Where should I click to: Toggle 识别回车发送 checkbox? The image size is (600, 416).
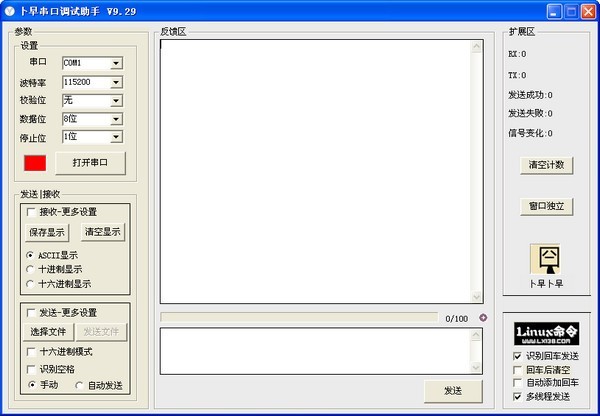click(517, 356)
